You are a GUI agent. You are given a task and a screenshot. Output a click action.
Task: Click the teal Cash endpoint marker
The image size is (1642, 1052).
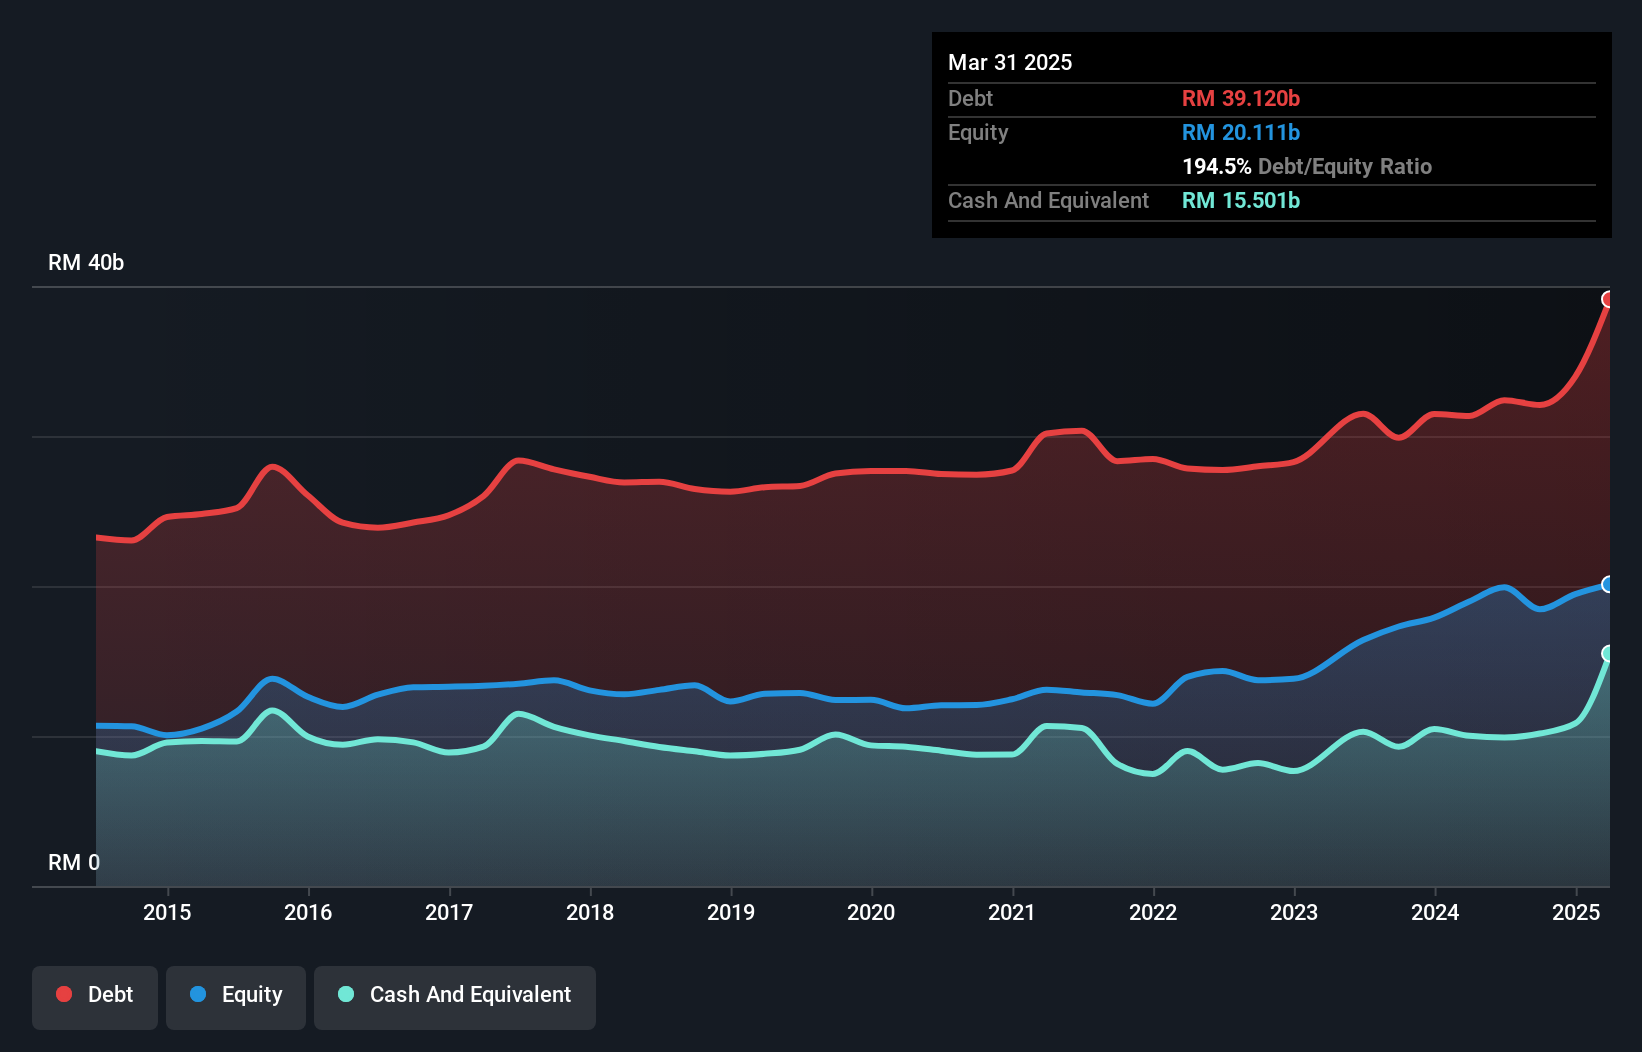[x=1608, y=653]
